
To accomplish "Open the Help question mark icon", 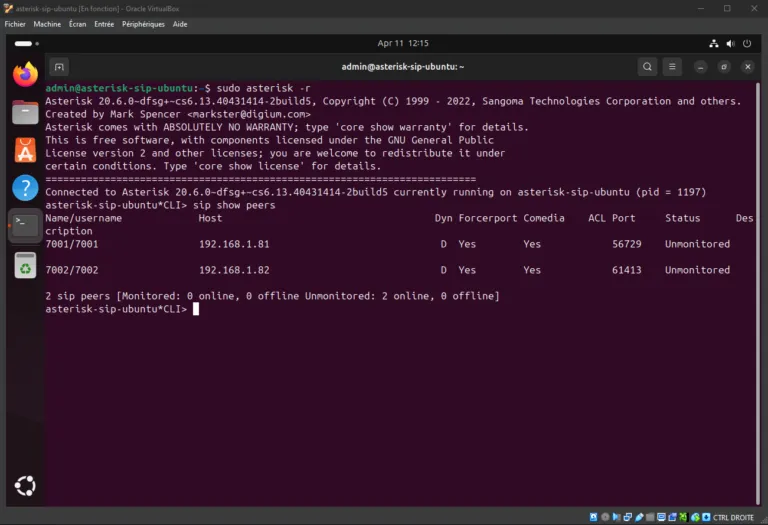I will tap(25, 188).
